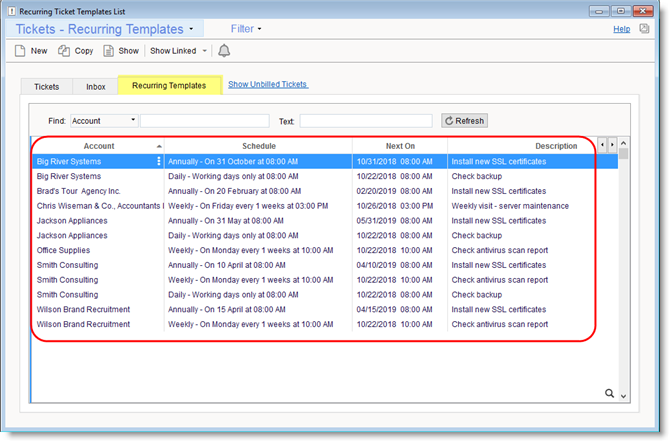
Task: Open three-dot menu on Big River Systems row
Action: coord(158,161)
